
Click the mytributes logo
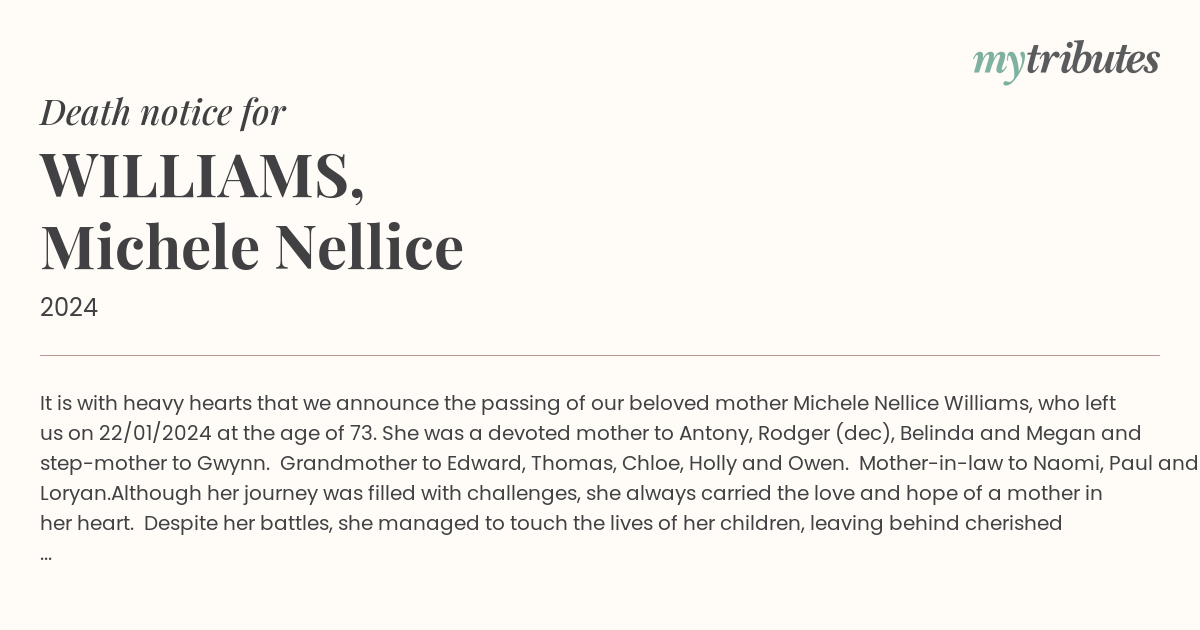click(1066, 60)
